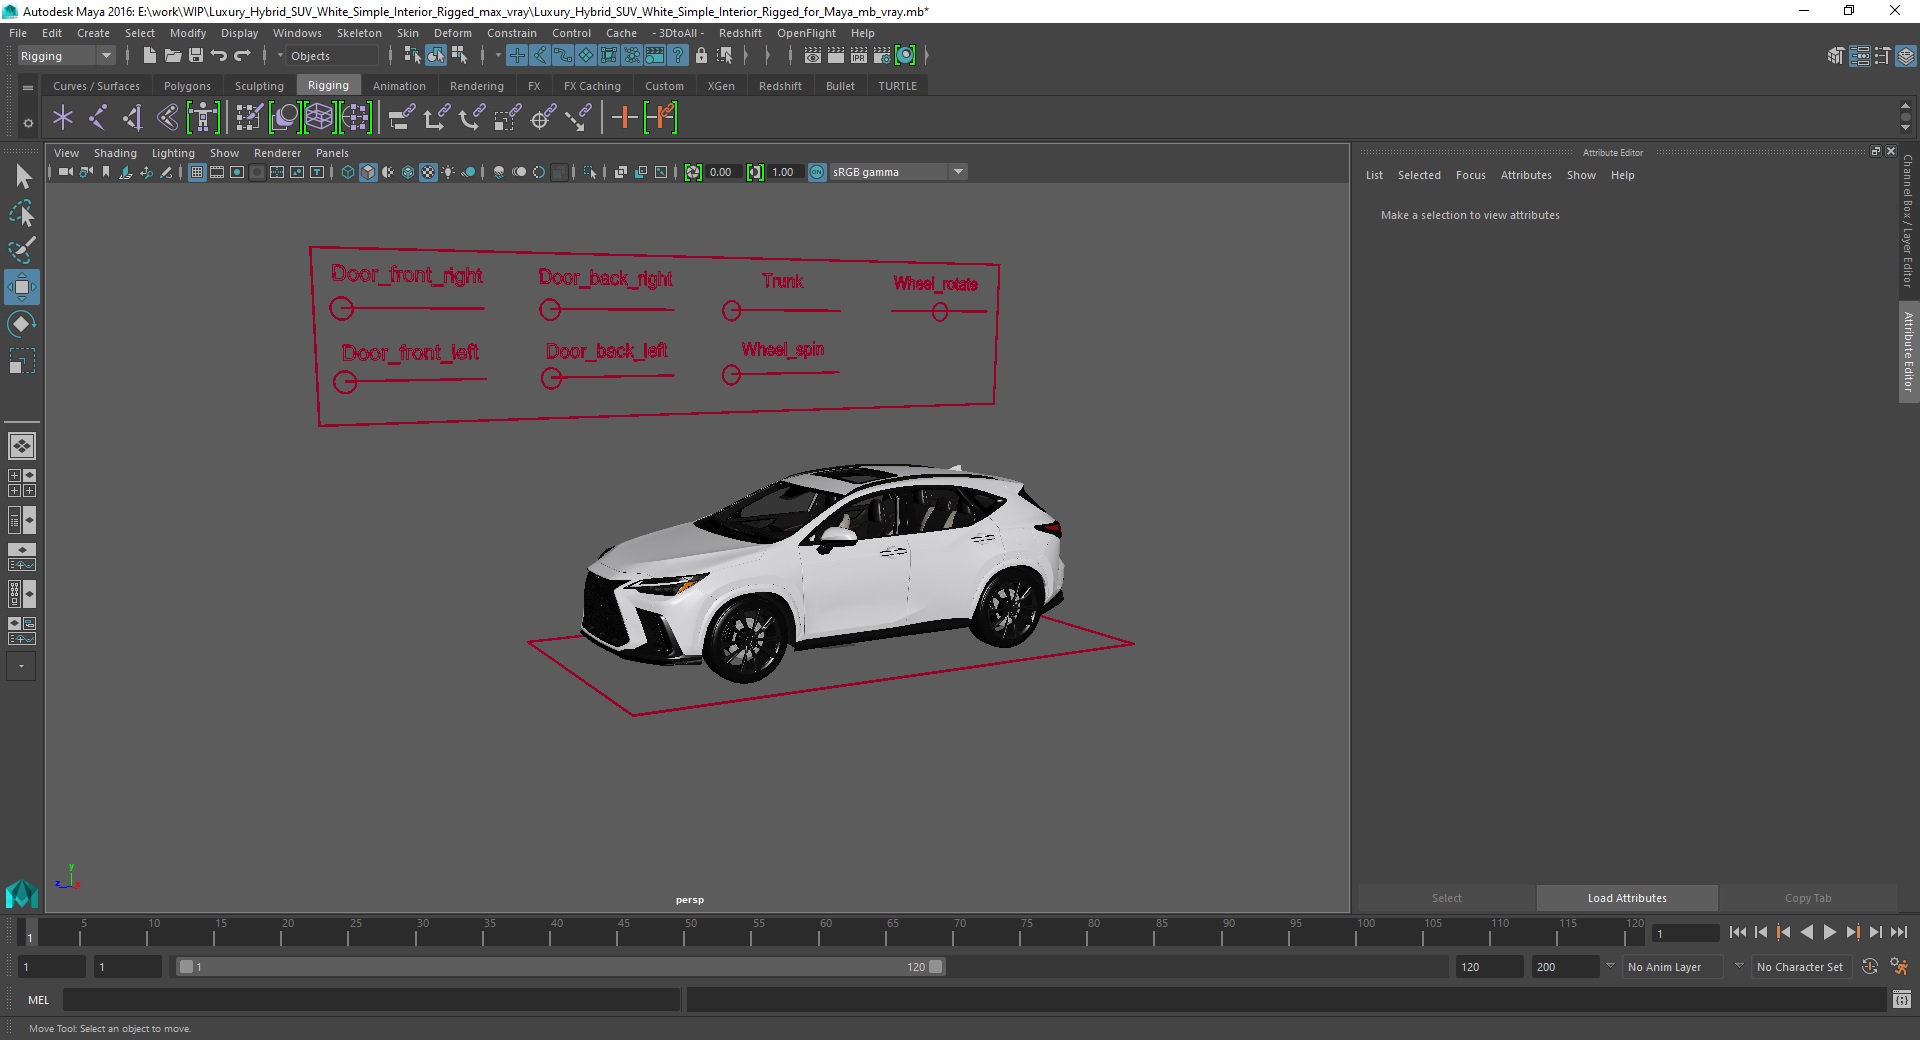Switch to the Animation shelf tab
The width and height of the screenshot is (1920, 1040).
point(399,86)
